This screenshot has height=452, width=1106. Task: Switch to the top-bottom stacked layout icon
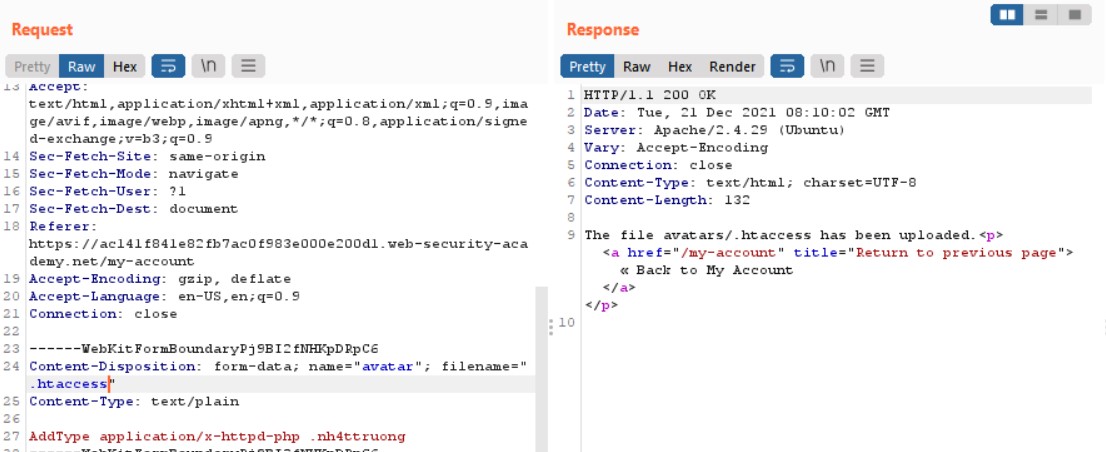pos(1041,15)
